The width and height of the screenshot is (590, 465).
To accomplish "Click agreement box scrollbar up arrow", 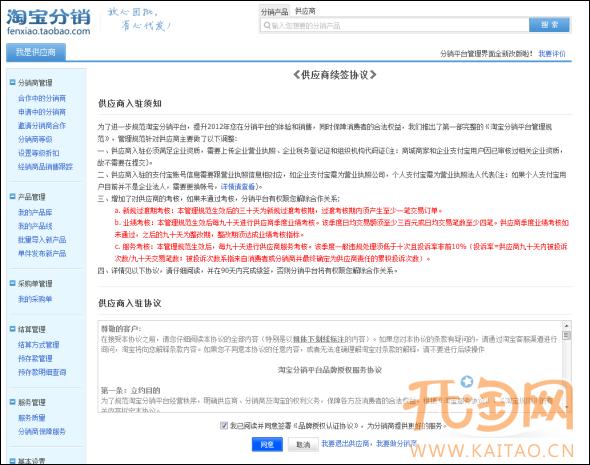I will coord(566,325).
